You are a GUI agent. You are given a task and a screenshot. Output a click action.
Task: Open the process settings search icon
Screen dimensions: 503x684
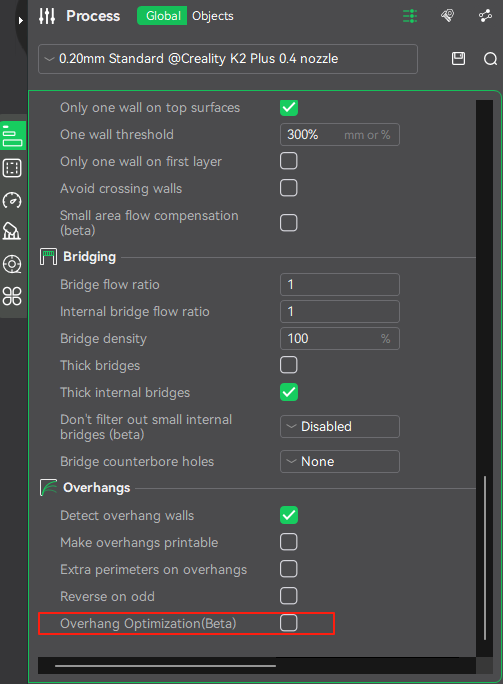coord(490,58)
